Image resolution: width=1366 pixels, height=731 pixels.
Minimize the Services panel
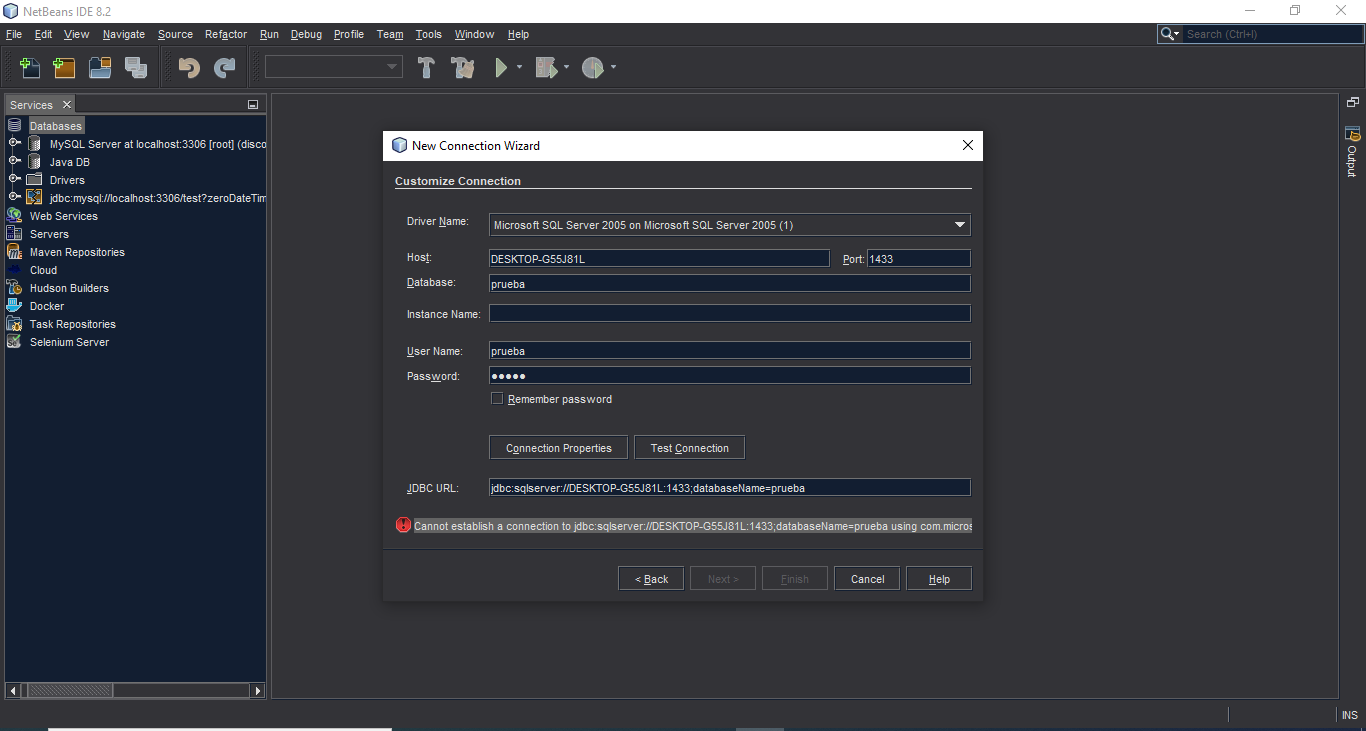point(253,105)
